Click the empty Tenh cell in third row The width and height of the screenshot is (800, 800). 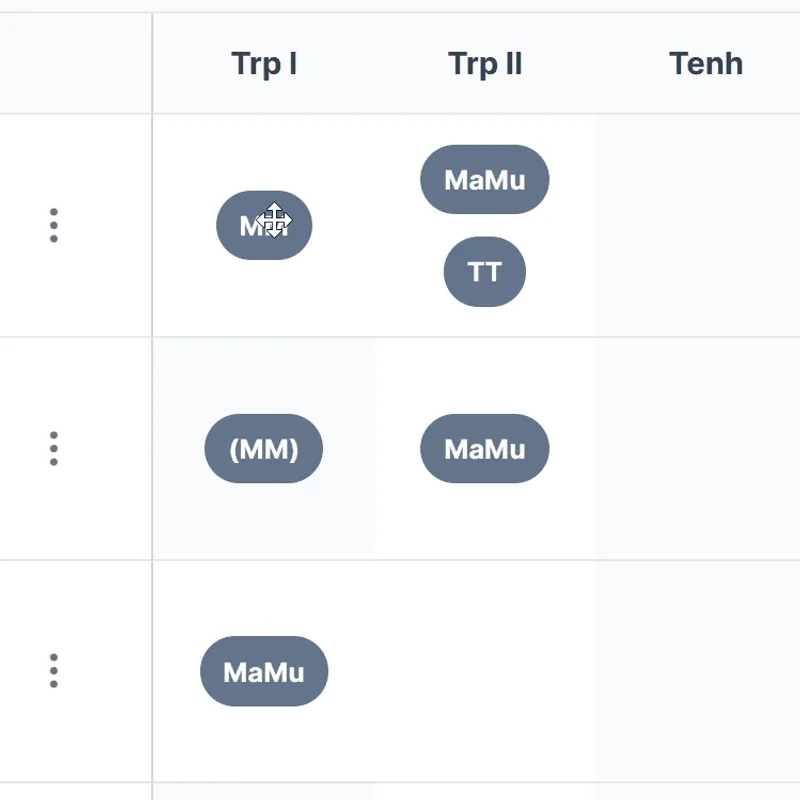pyautogui.click(x=698, y=671)
